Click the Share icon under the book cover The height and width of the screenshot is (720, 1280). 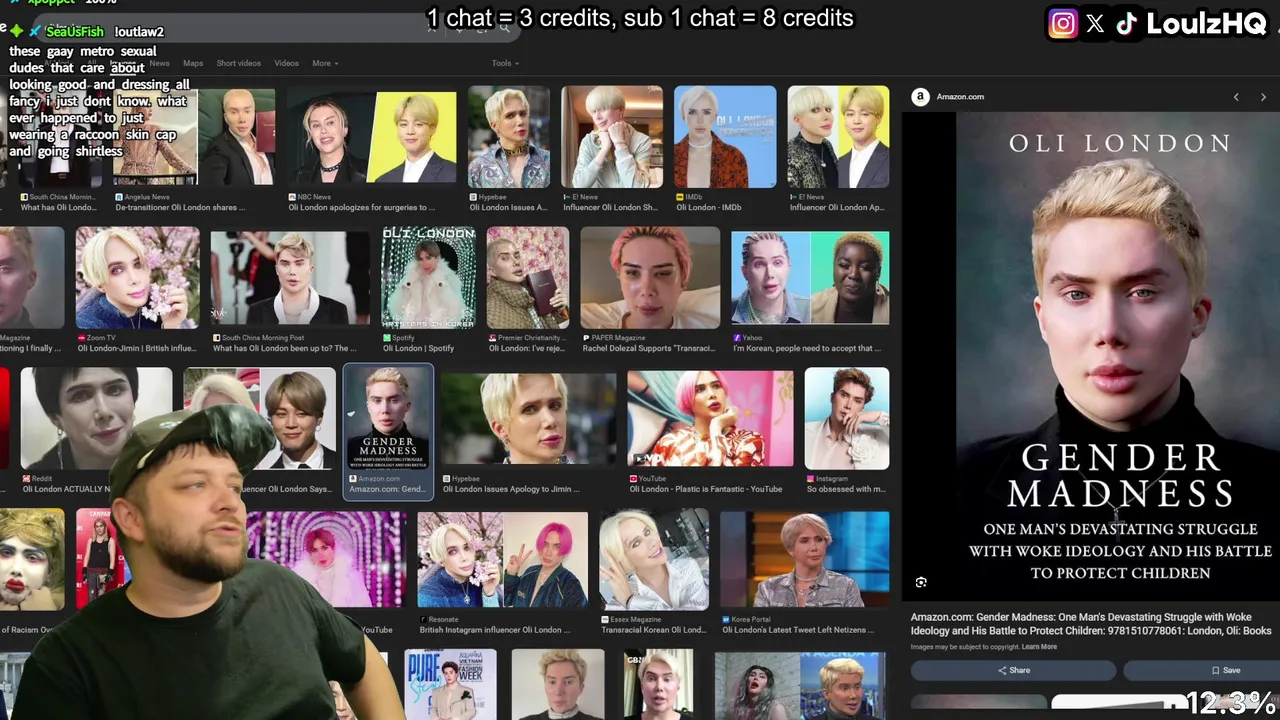pyautogui.click(x=1002, y=670)
